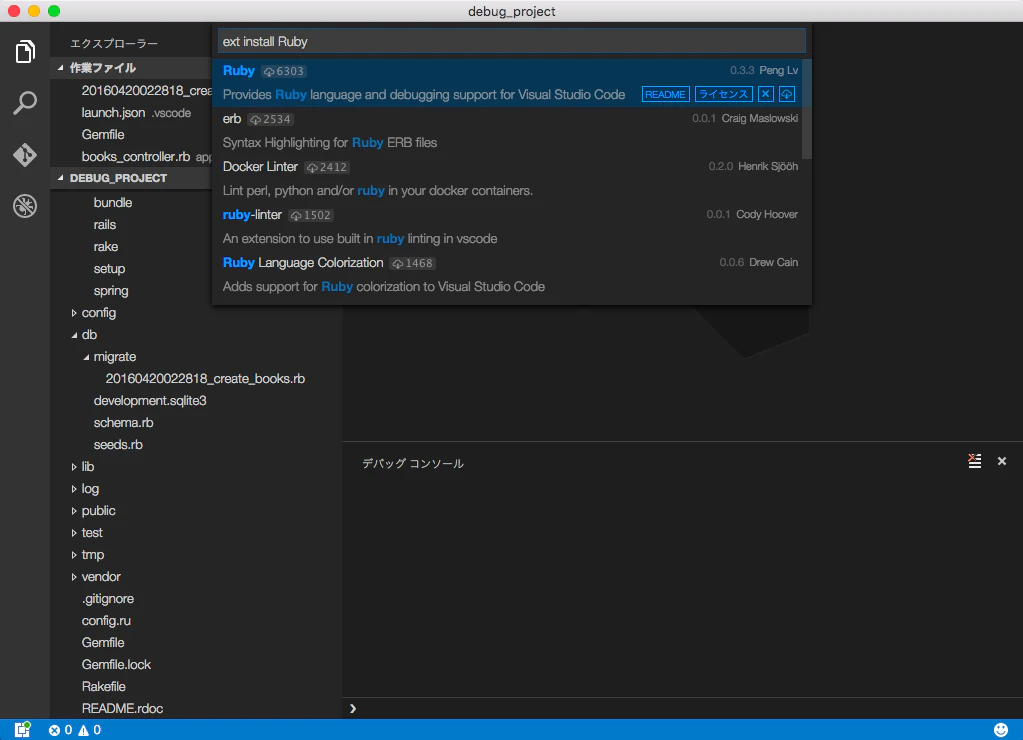The image size is (1023, 740).
Task: Collapse the DEBUG_PROJECT section
Action: [x=61, y=177]
